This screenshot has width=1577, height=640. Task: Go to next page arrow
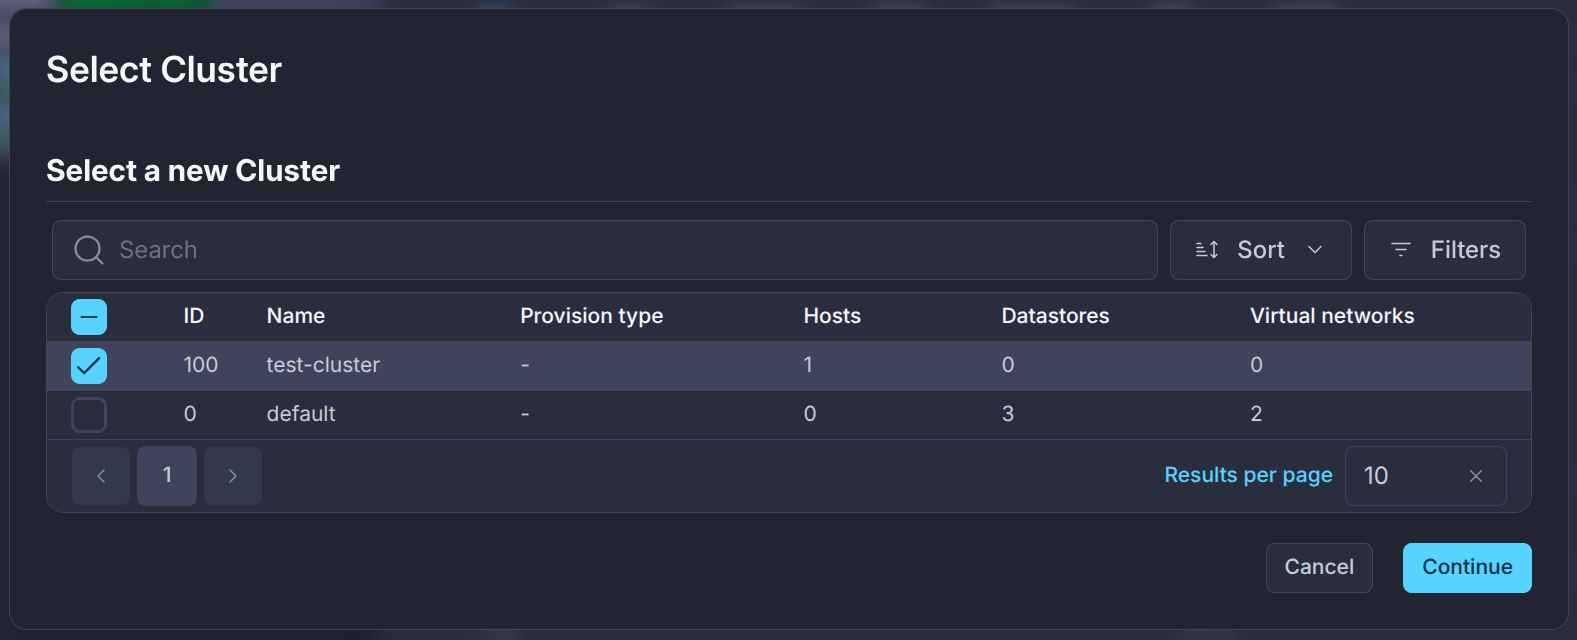[x=233, y=476]
